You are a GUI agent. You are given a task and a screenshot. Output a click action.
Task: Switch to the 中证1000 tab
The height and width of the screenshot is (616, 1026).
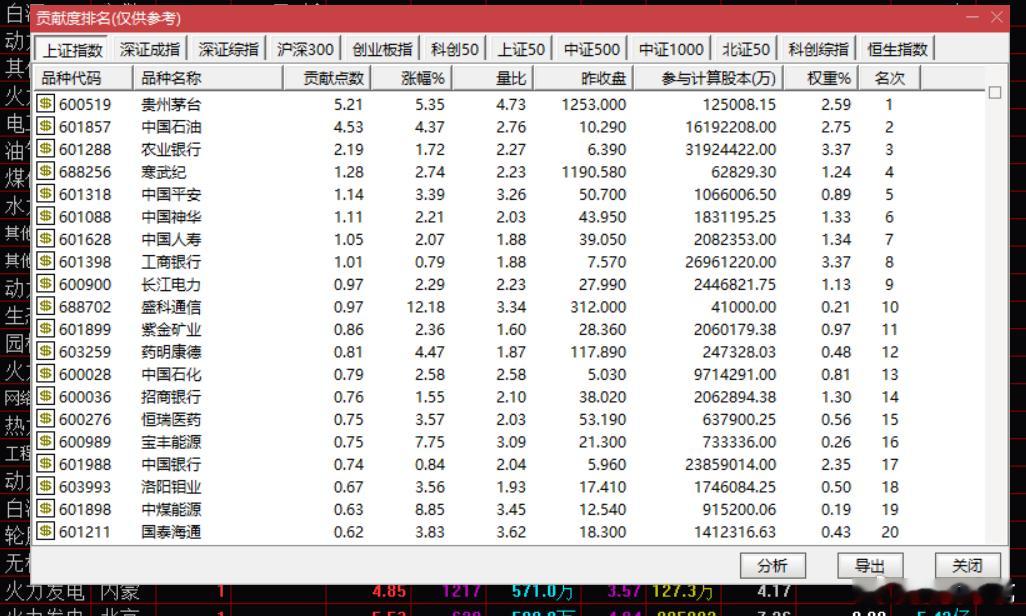coord(671,49)
